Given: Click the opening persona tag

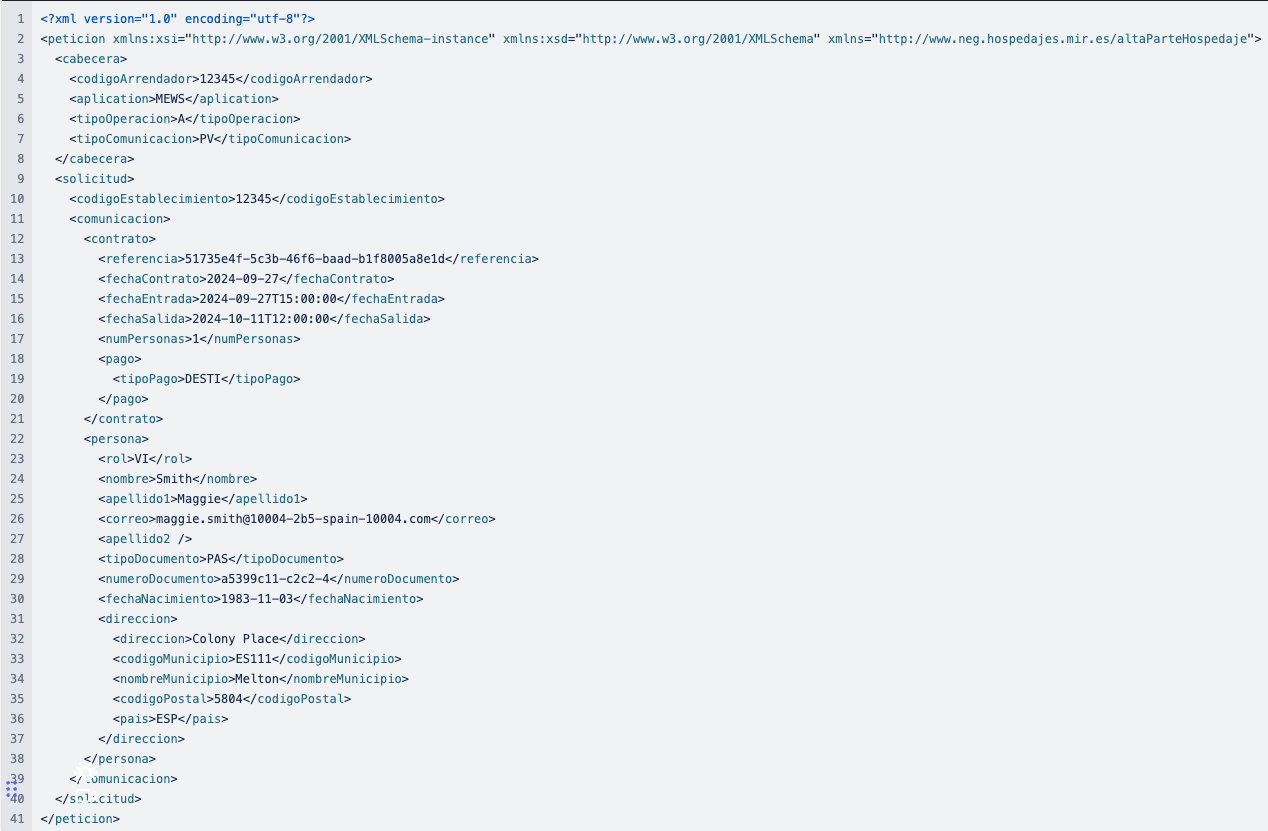Looking at the screenshot, I should point(116,439).
